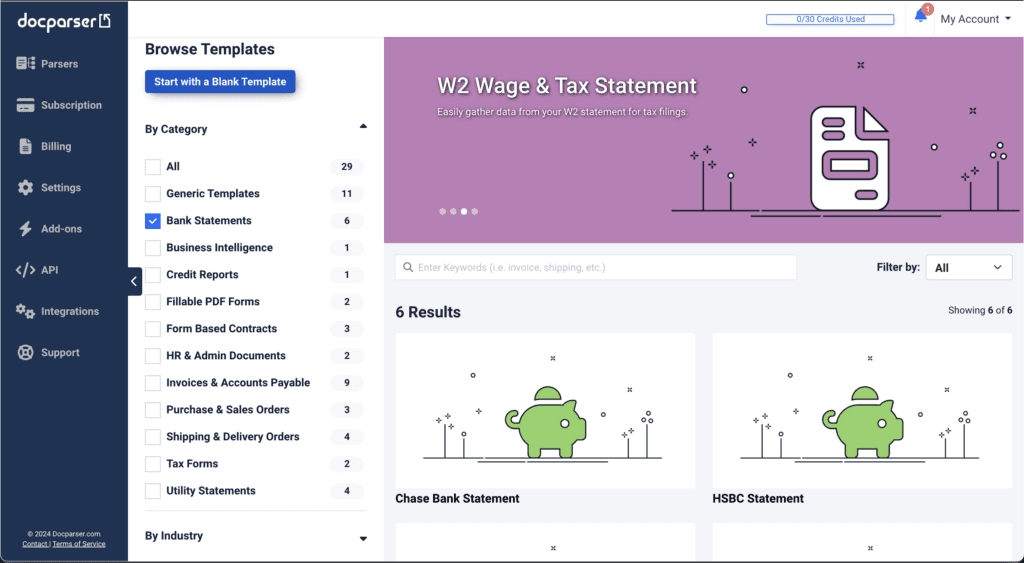1024x563 pixels.
Task: Open the Terms of Service link
Action: click(x=79, y=544)
